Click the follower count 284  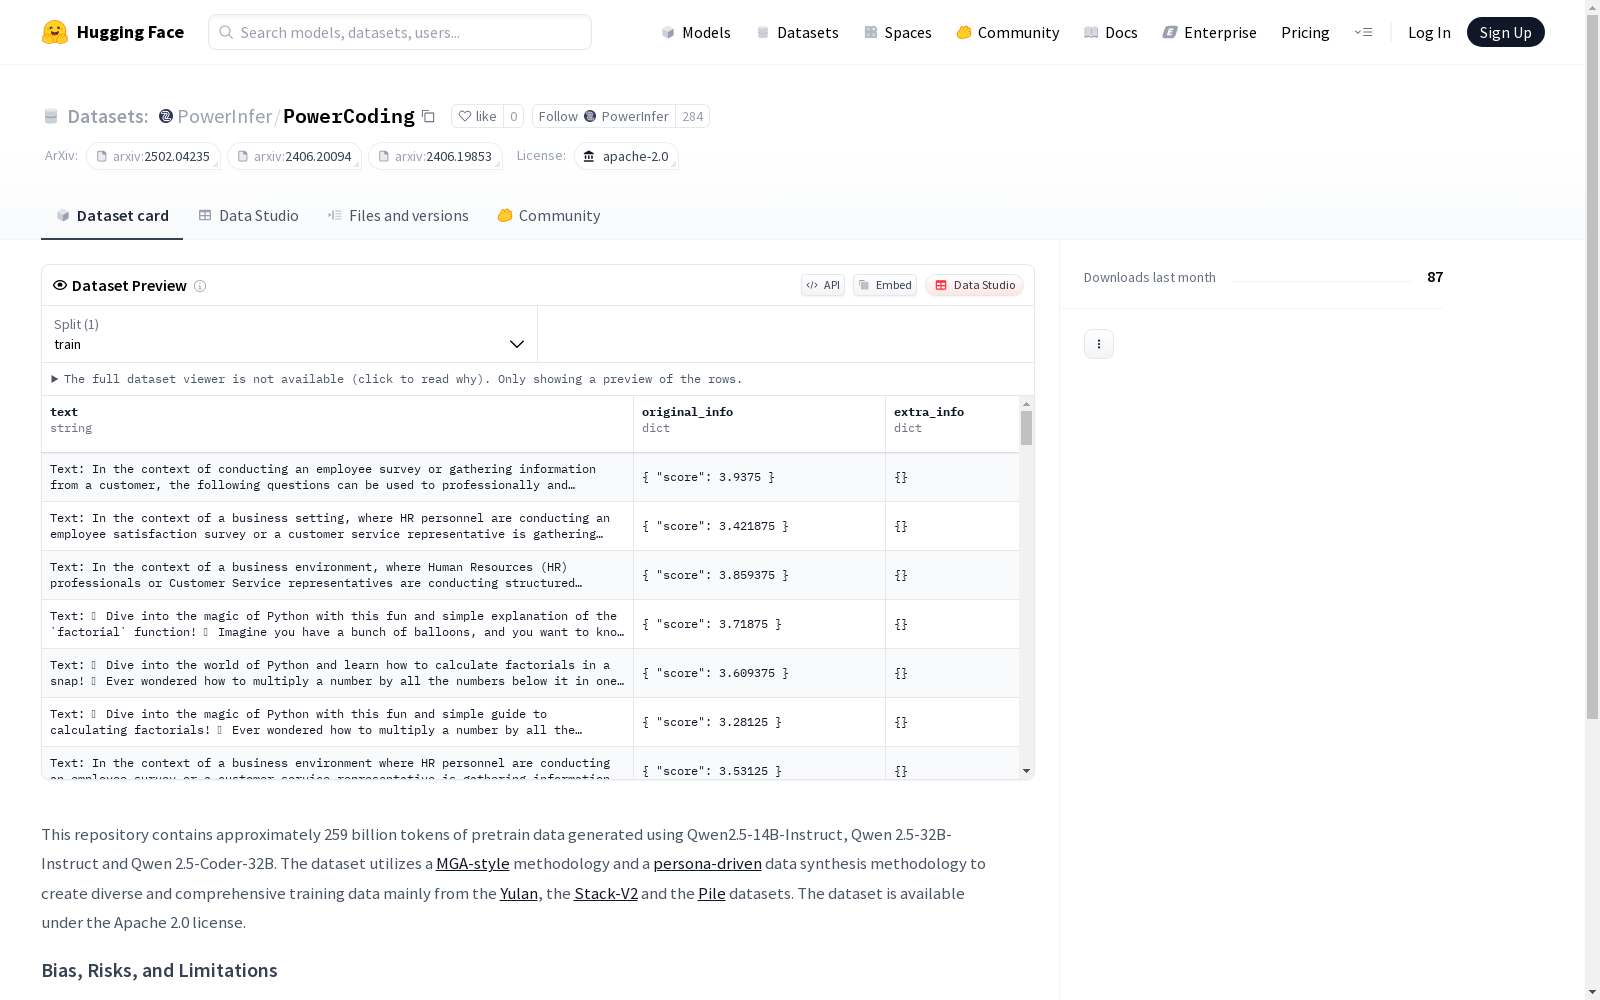(x=693, y=116)
